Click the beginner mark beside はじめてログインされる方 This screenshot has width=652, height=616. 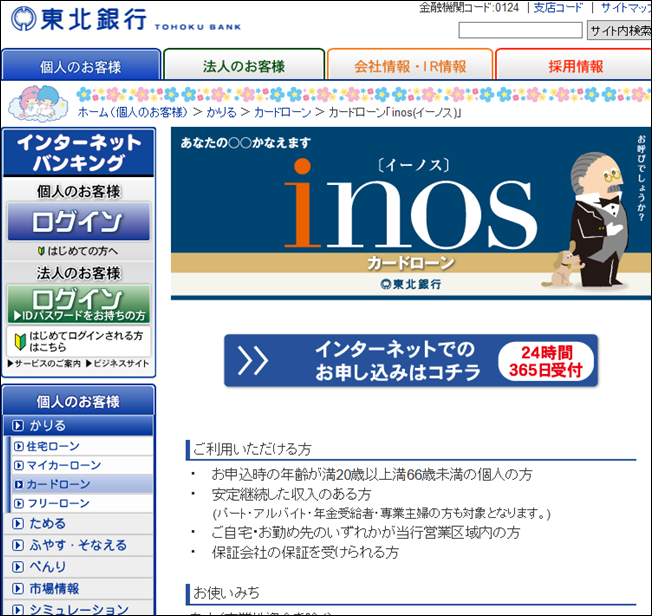20,341
